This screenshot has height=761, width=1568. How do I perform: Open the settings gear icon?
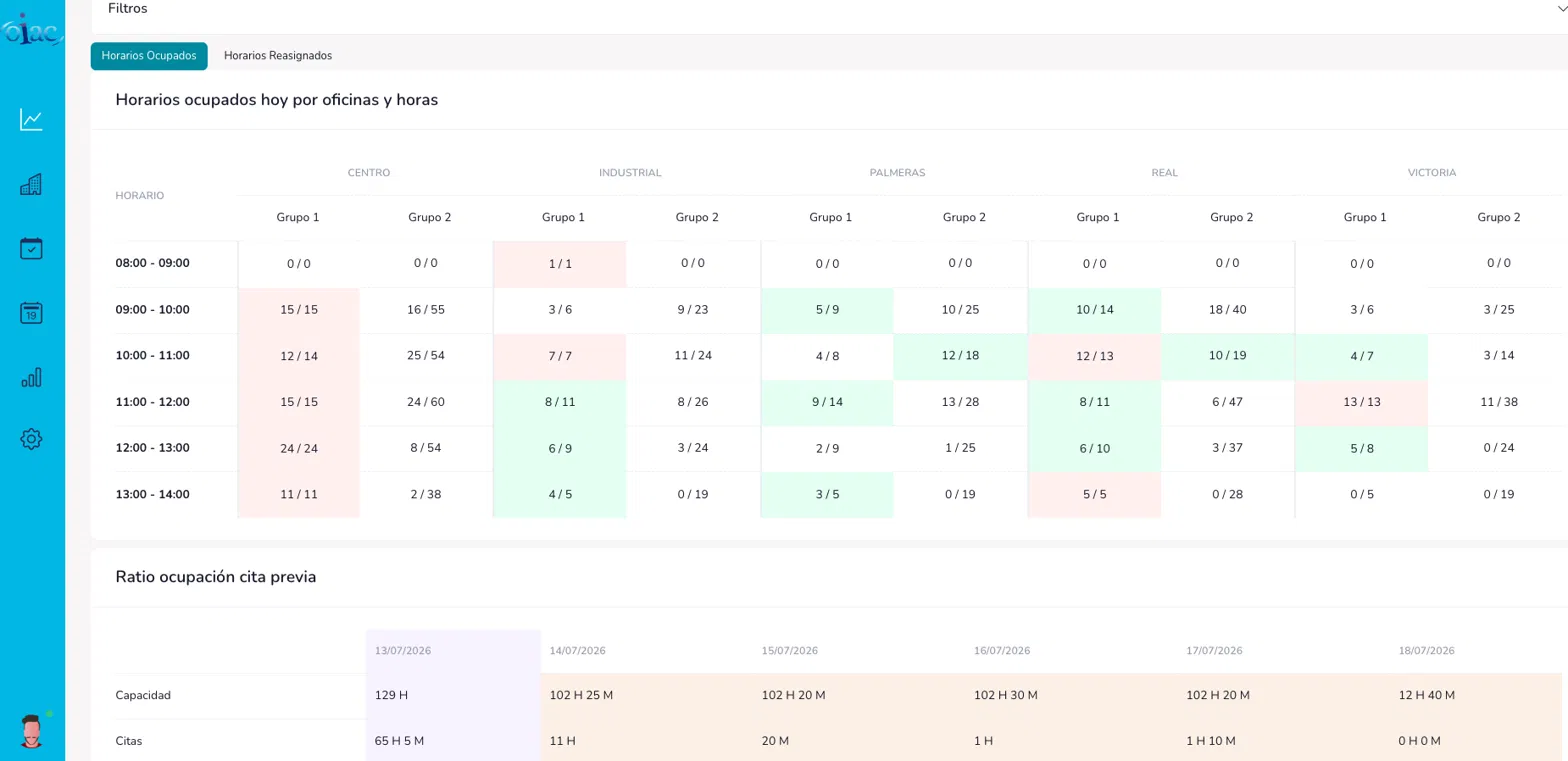(x=31, y=439)
